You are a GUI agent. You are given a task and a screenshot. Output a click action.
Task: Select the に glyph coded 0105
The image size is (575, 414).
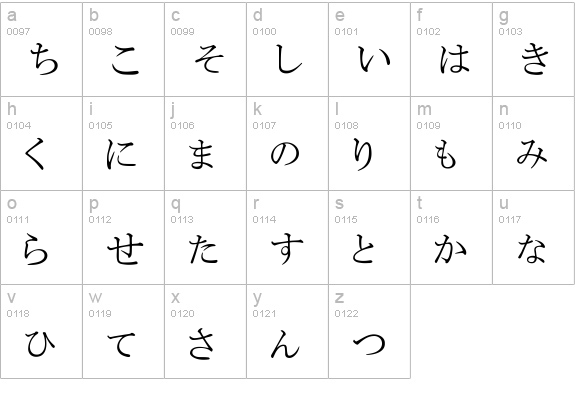[x=121, y=154]
